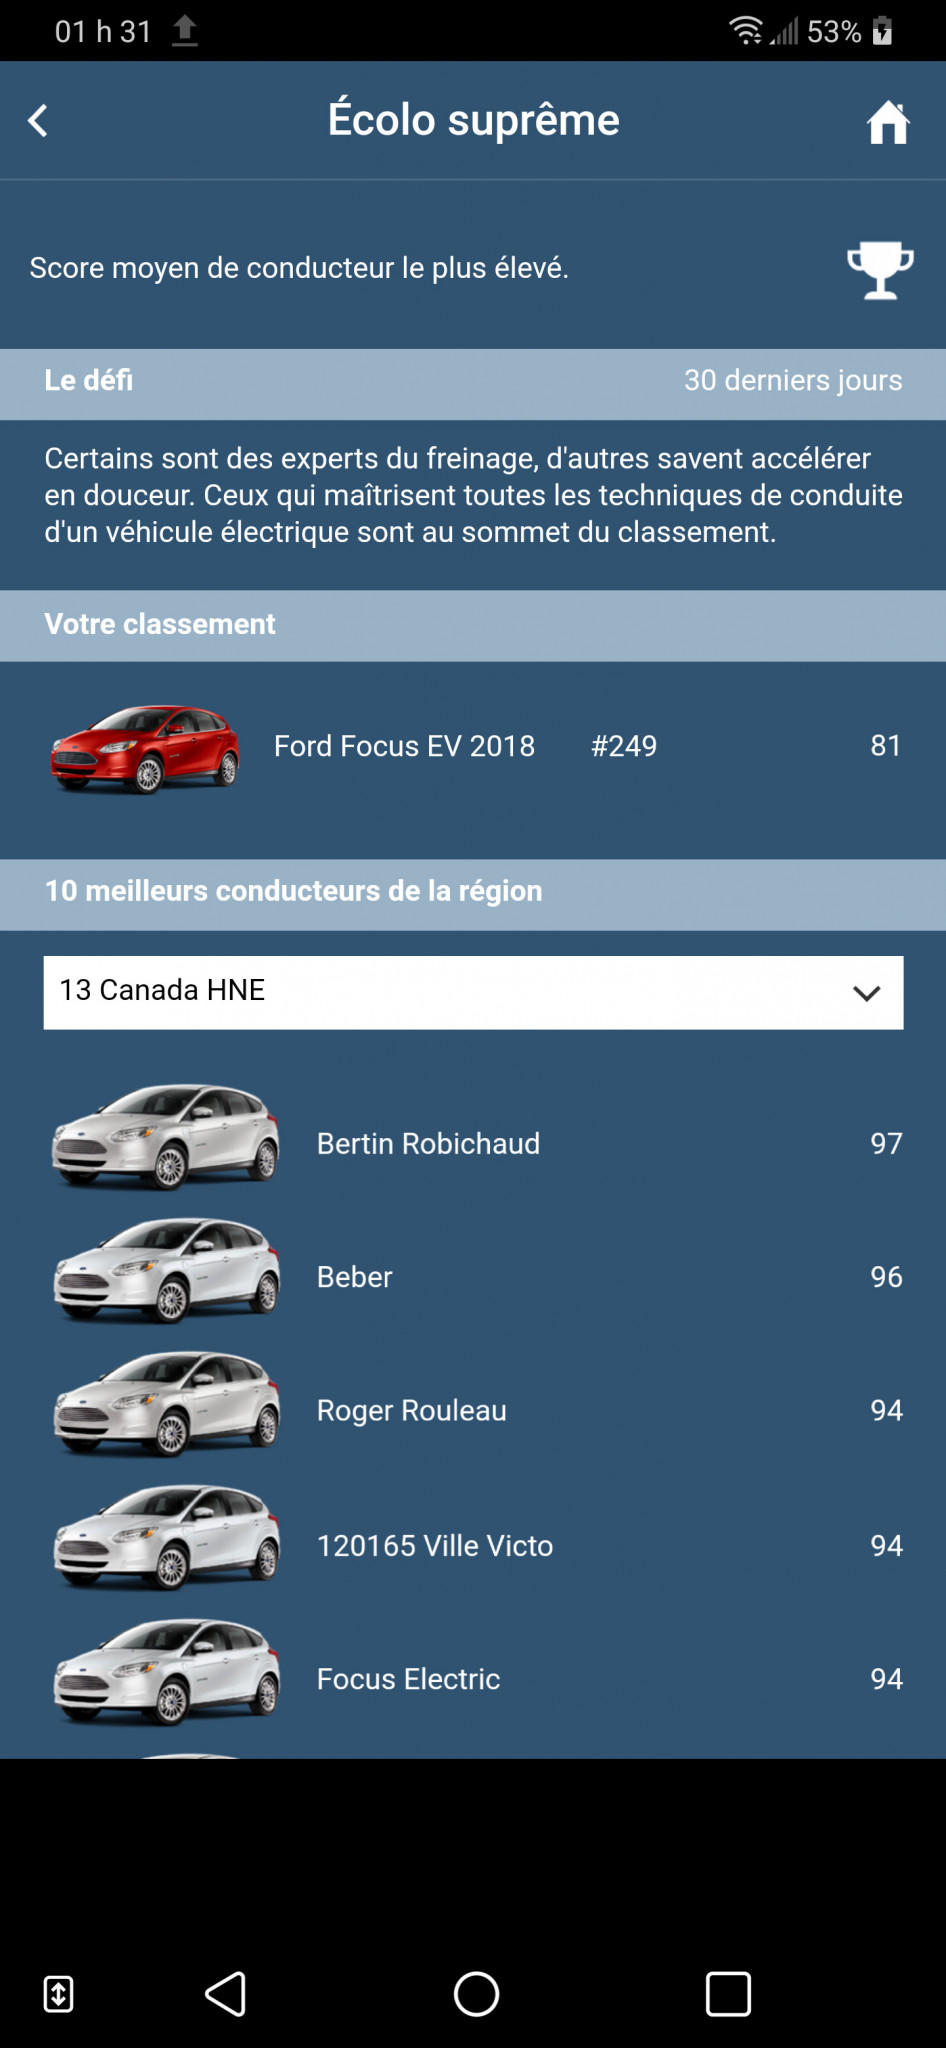Tap silver car thumbnail beside Beber
946x2048 pixels.
(167, 1272)
